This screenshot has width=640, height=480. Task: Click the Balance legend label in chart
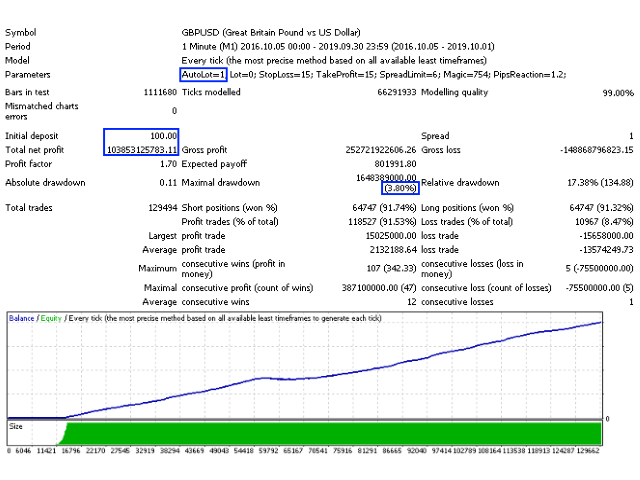point(22,318)
